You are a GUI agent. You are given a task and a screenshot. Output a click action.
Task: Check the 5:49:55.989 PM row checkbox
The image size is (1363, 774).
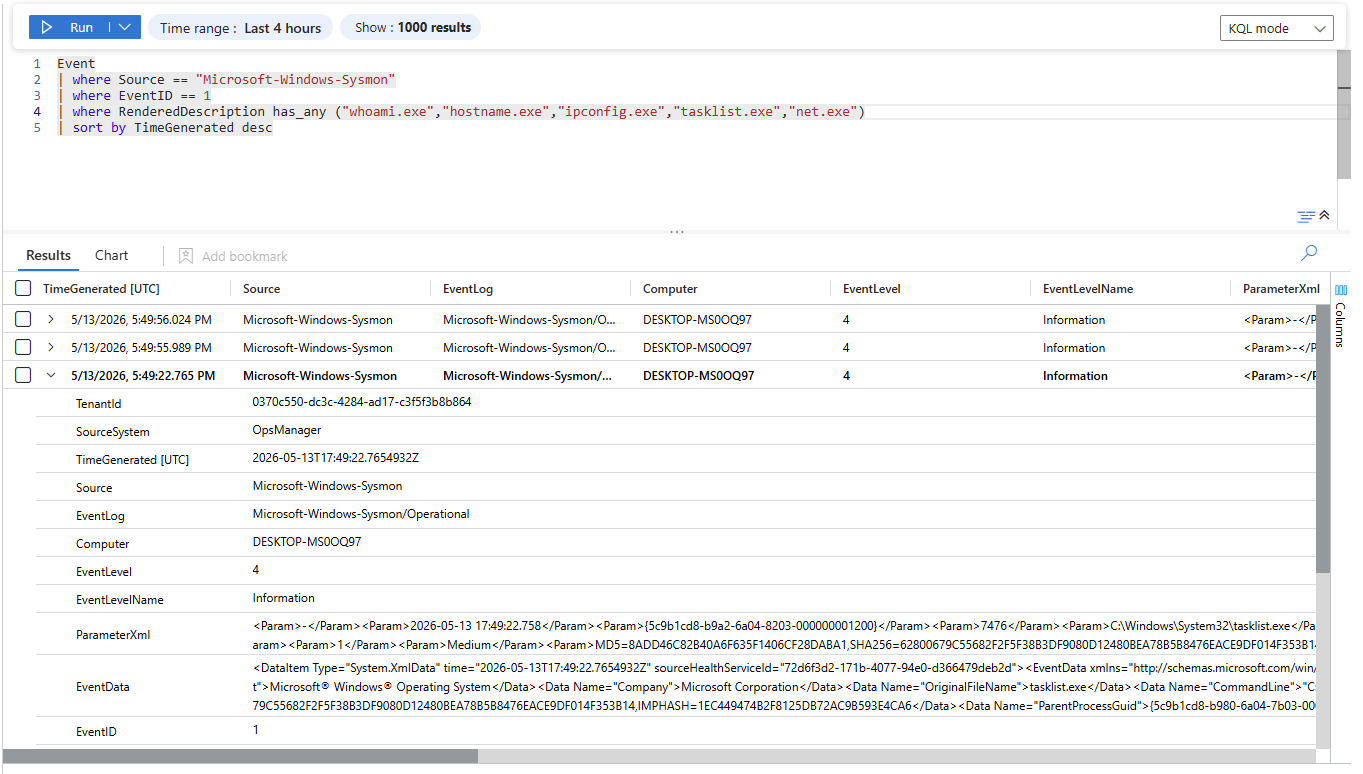tap(23, 348)
